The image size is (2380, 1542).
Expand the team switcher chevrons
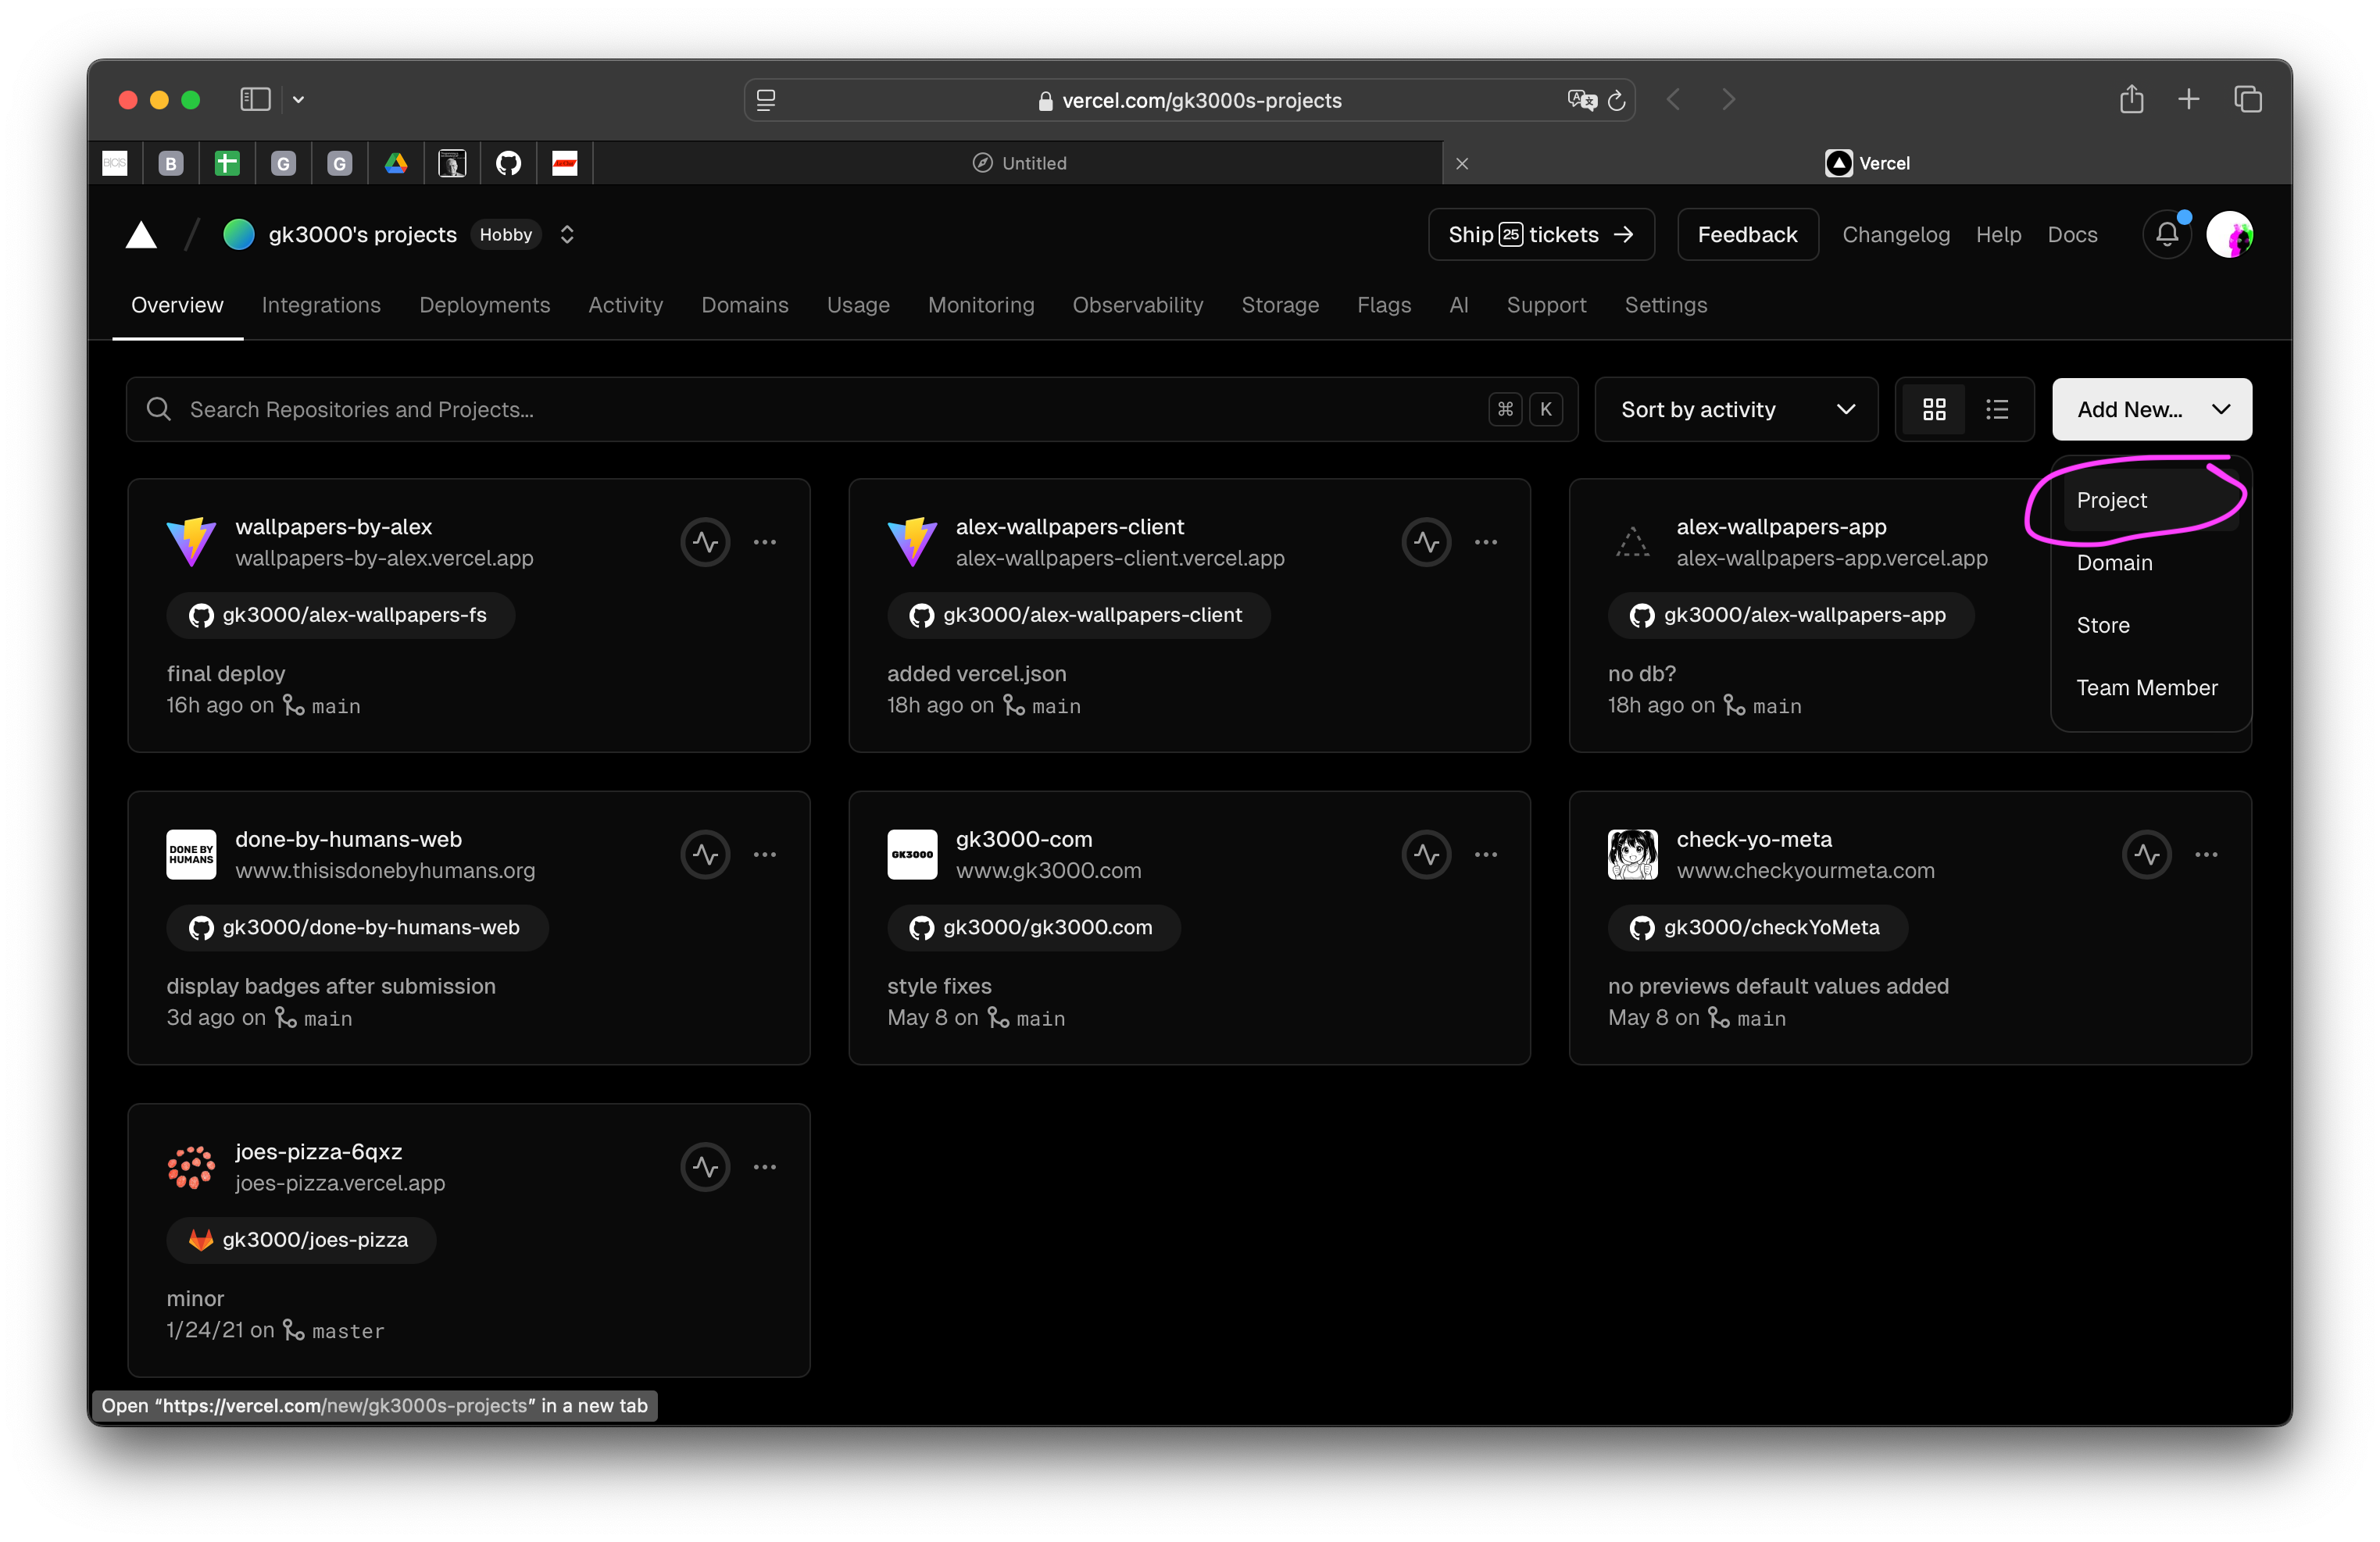[567, 235]
